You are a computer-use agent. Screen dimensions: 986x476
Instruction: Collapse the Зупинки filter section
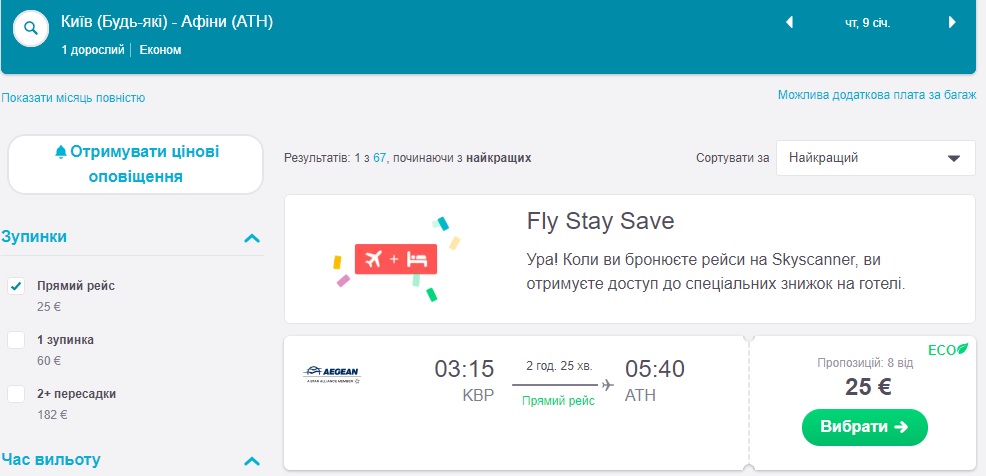pos(252,238)
